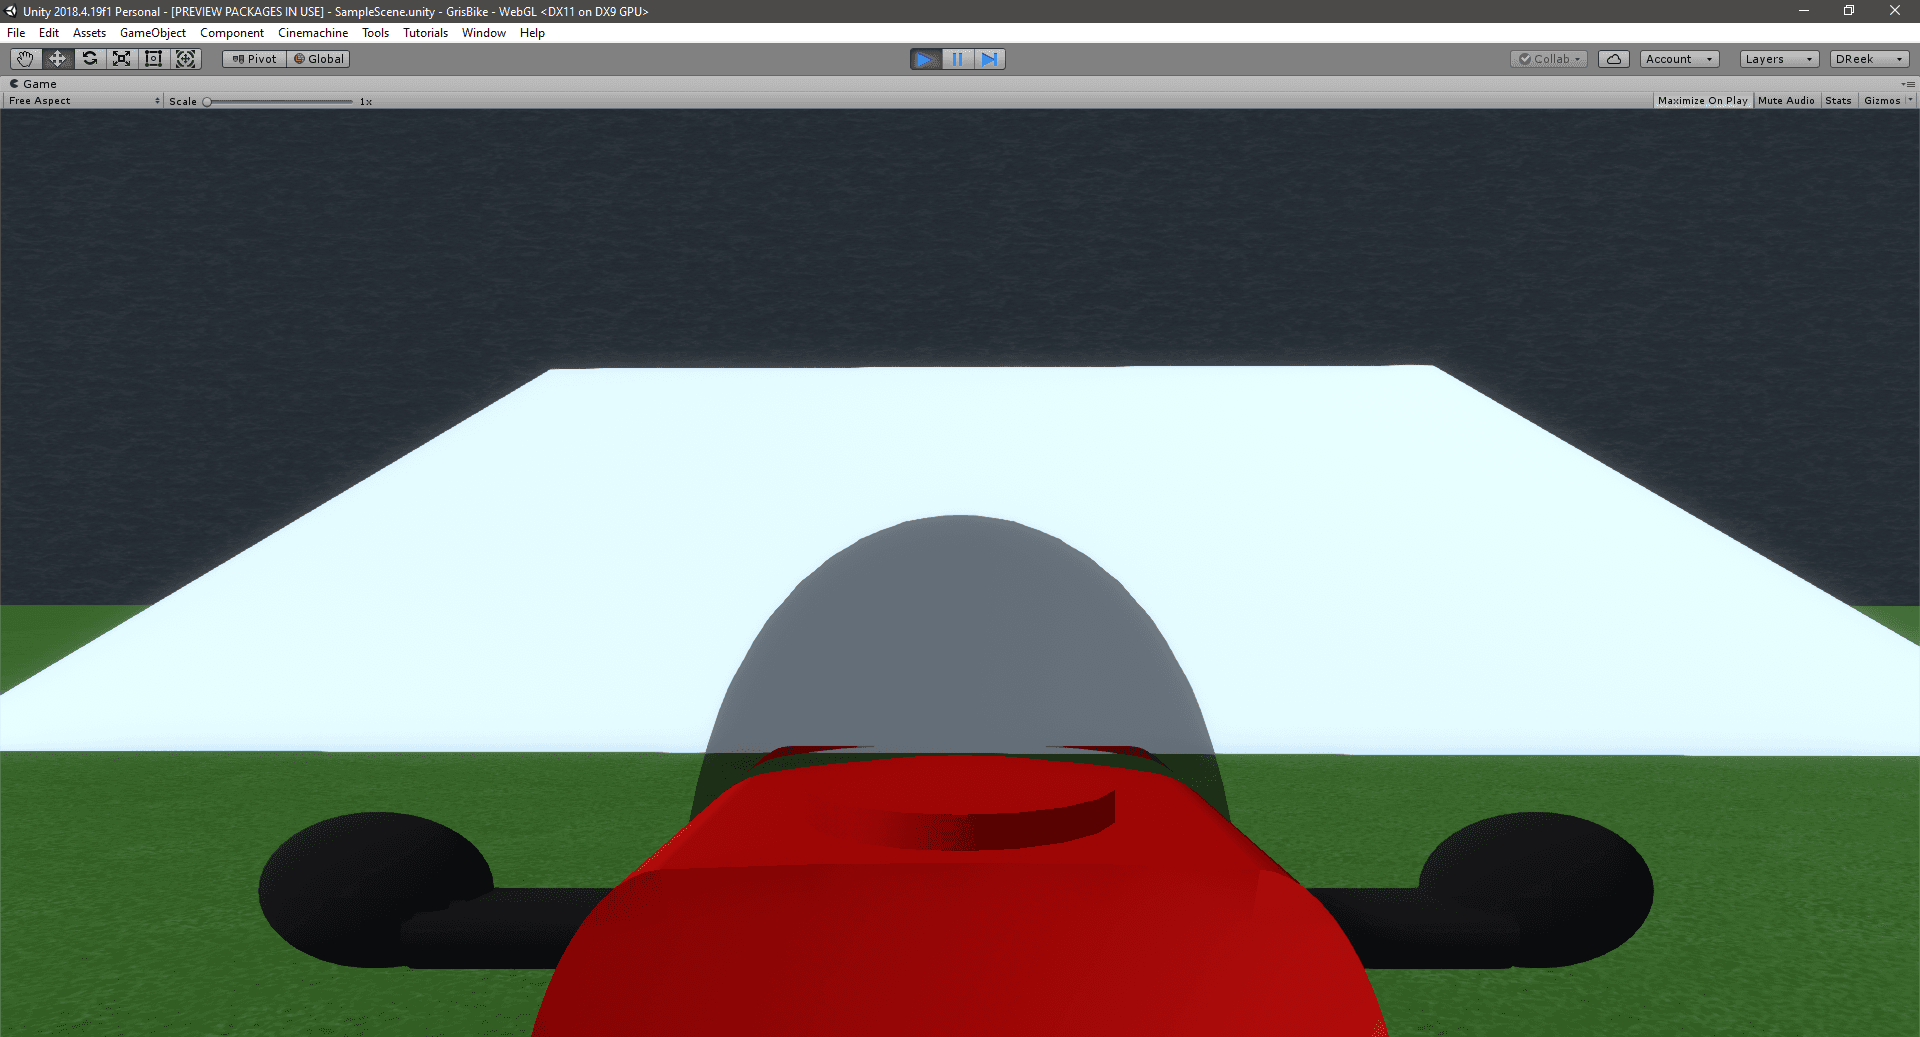Screen dimensions: 1920x1037
Task: Toggle the Stats overlay
Action: coord(1838,100)
